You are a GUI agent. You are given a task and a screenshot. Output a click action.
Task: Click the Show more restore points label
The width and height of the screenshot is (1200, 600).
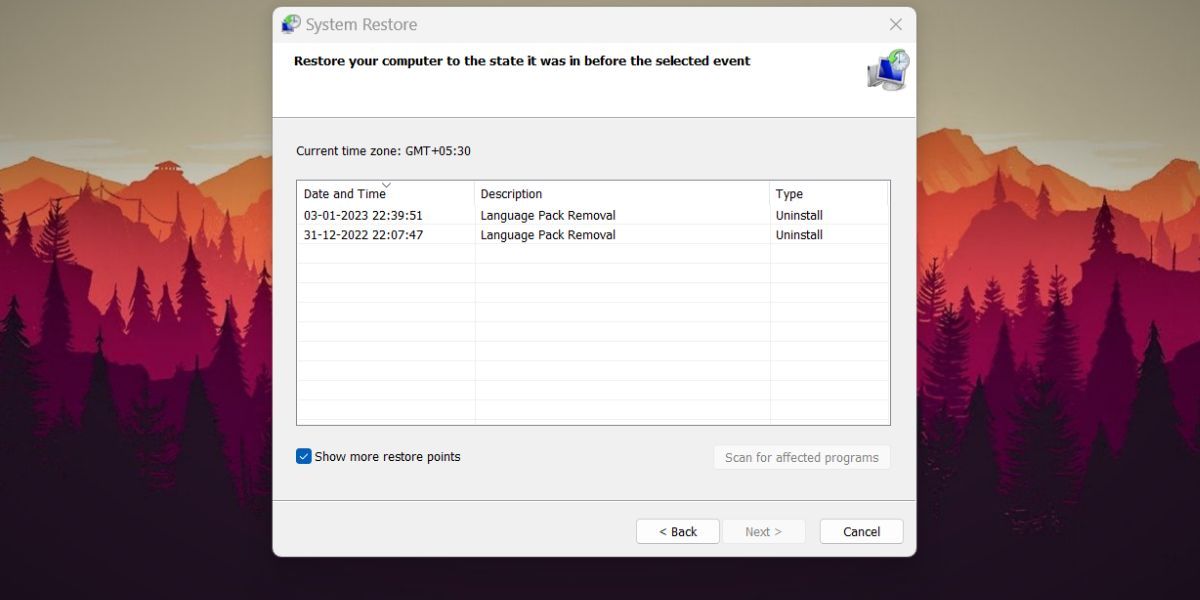(387, 456)
